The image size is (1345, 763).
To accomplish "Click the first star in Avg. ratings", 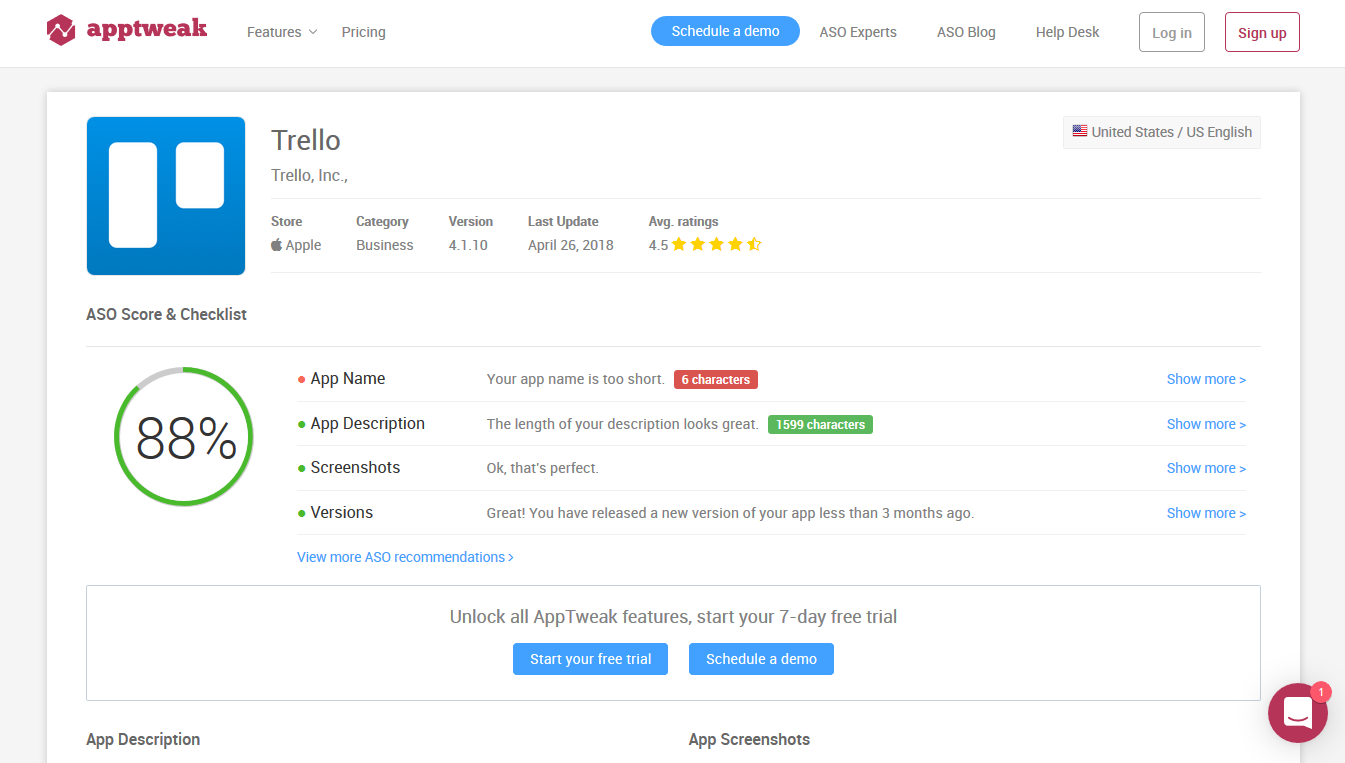I will [680, 243].
